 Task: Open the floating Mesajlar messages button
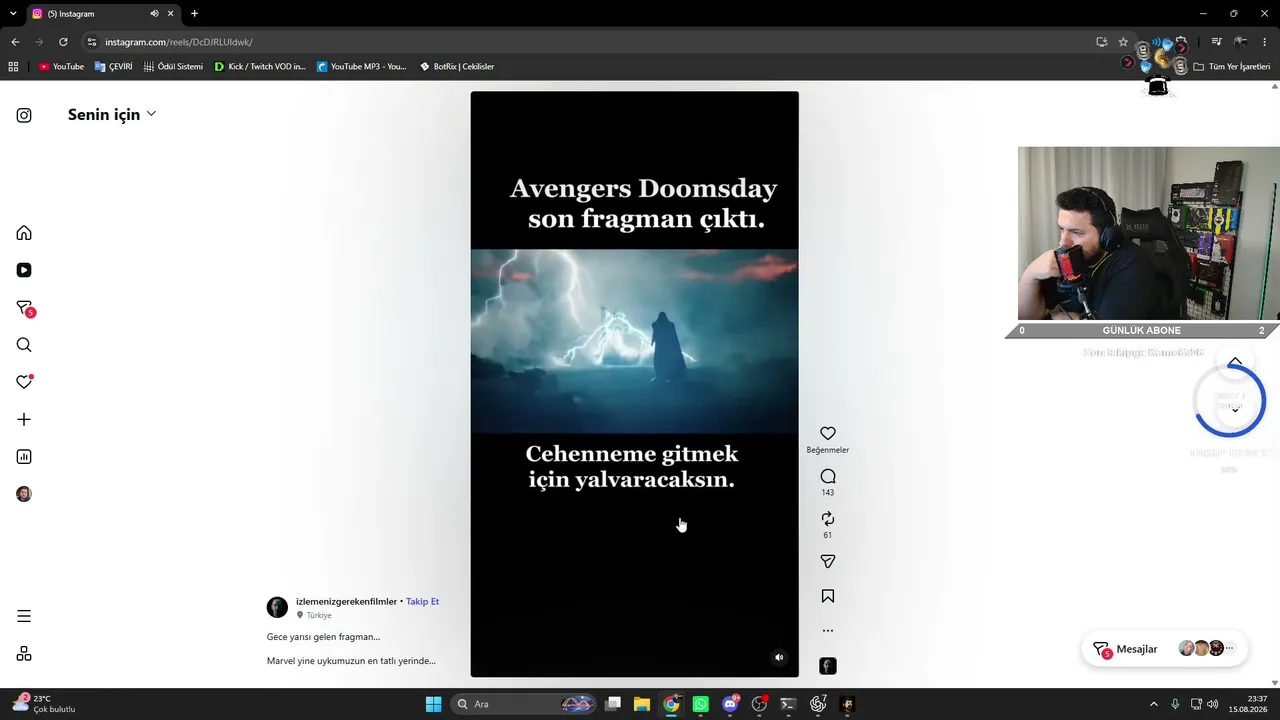click(1165, 649)
